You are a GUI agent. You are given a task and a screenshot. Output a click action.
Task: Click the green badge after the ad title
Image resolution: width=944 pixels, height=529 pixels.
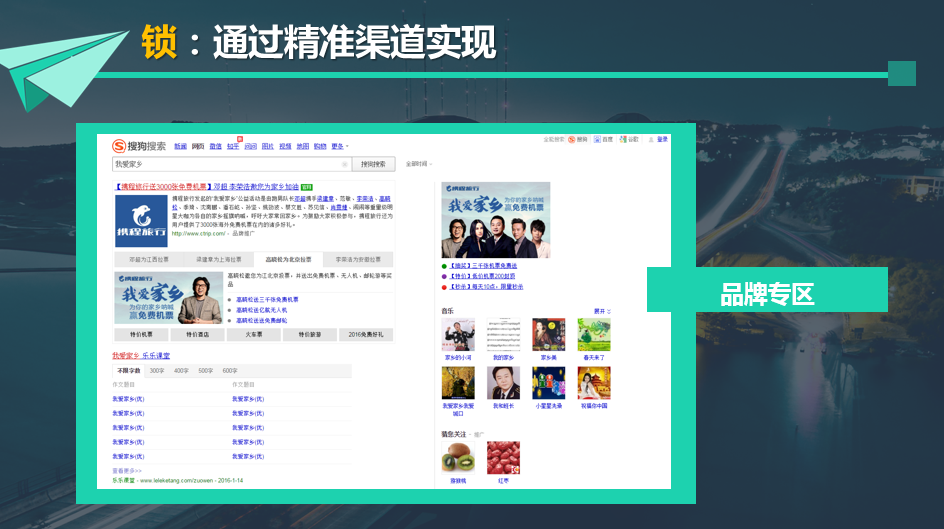pos(306,187)
